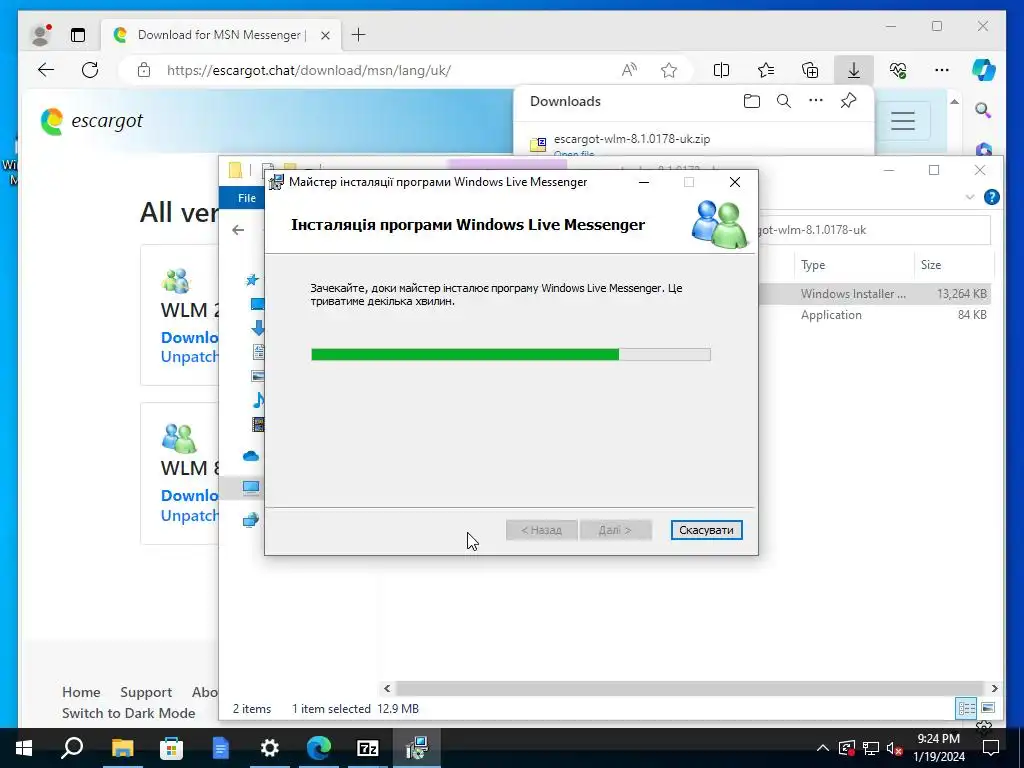The width and height of the screenshot is (1024, 768).
Task: Click the installation progress bar
Action: (511, 354)
